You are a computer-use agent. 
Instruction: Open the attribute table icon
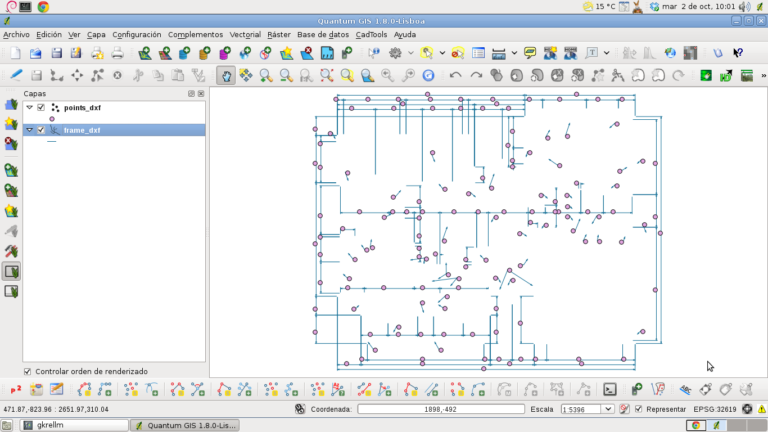coord(479,53)
